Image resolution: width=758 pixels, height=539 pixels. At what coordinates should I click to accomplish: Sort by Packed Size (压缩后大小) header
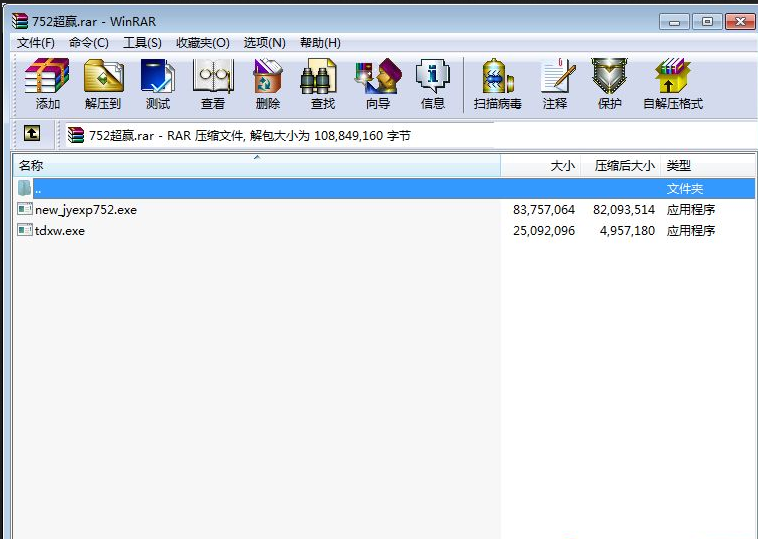(620, 165)
